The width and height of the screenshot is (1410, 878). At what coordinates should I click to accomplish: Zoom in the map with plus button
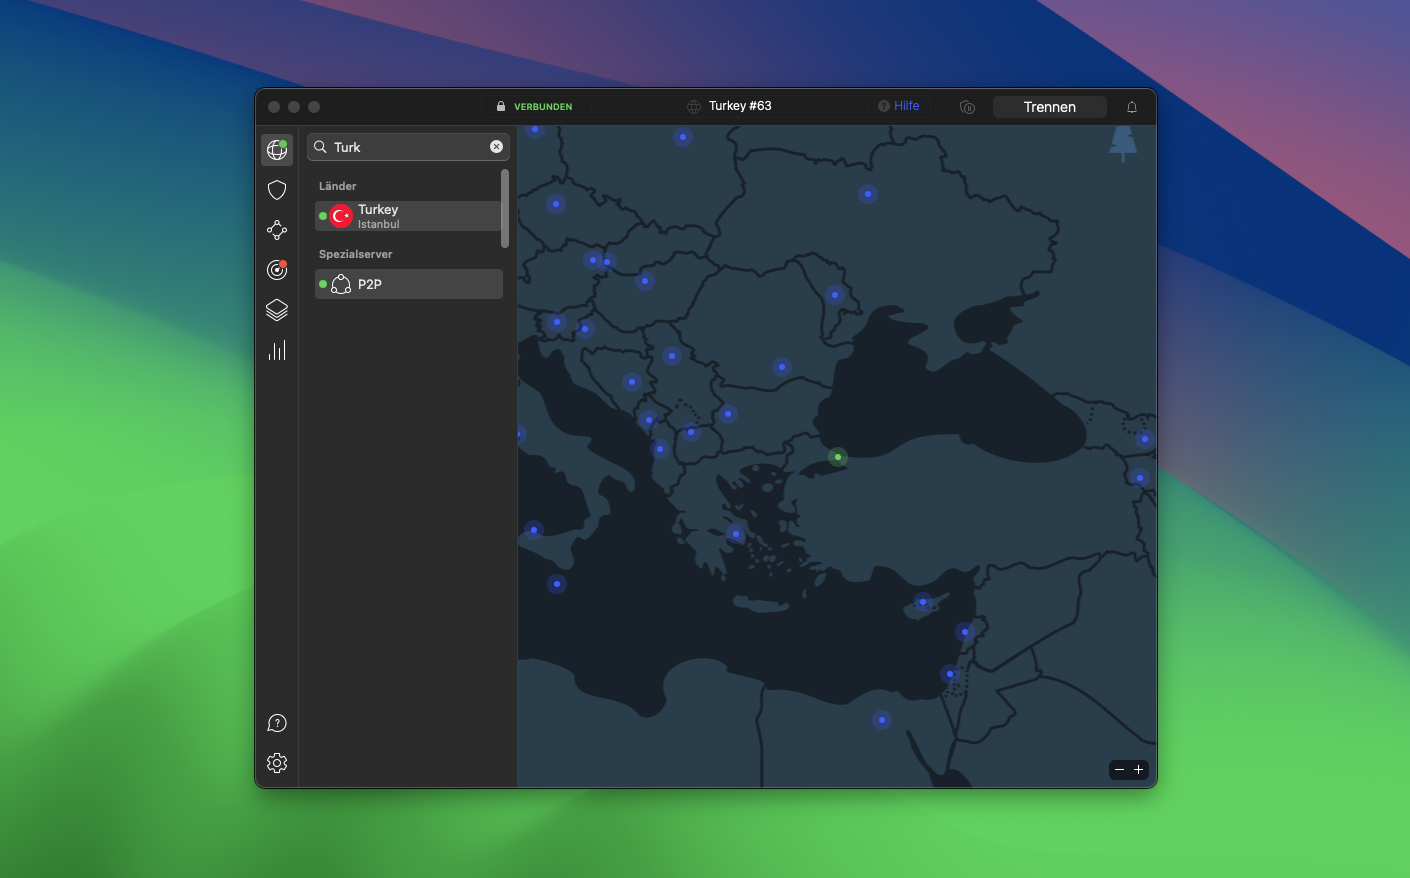tap(1138, 770)
